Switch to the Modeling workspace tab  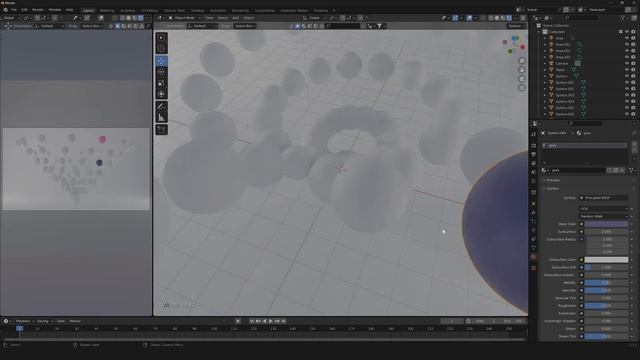point(107,11)
